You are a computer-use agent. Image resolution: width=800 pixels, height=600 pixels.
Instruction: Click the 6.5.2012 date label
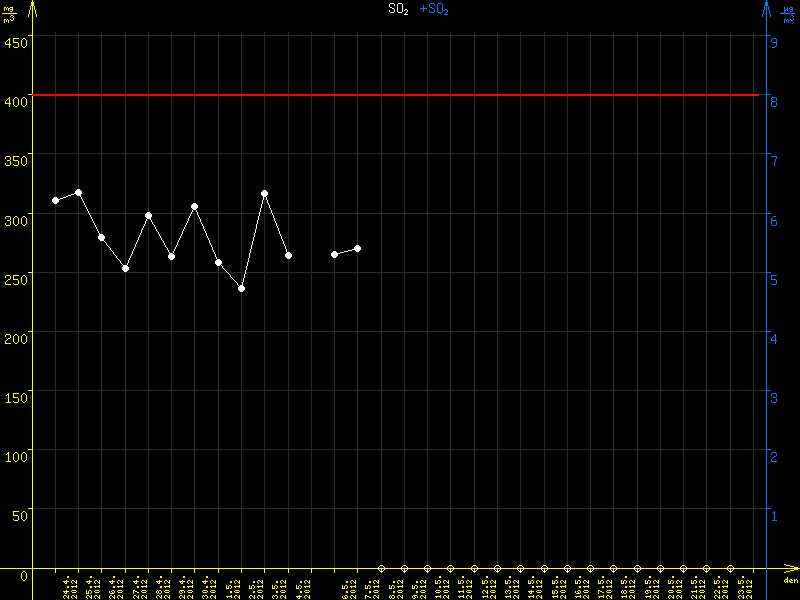tap(349, 587)
